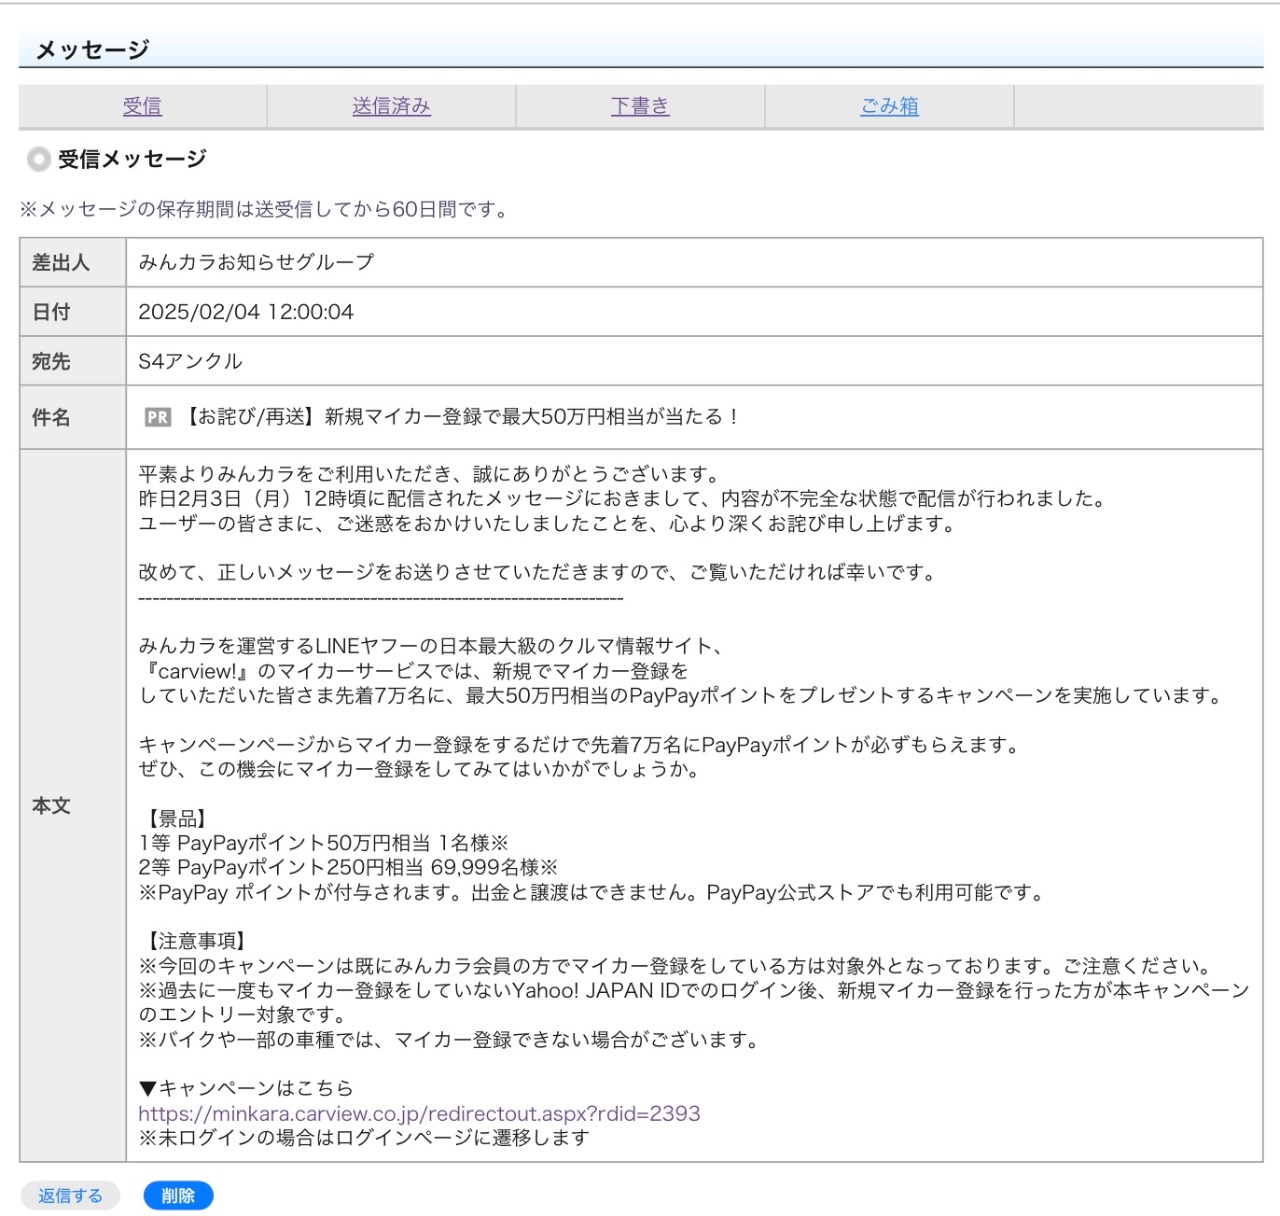Click the 返信する reply button

click(x=70, y=1195)
